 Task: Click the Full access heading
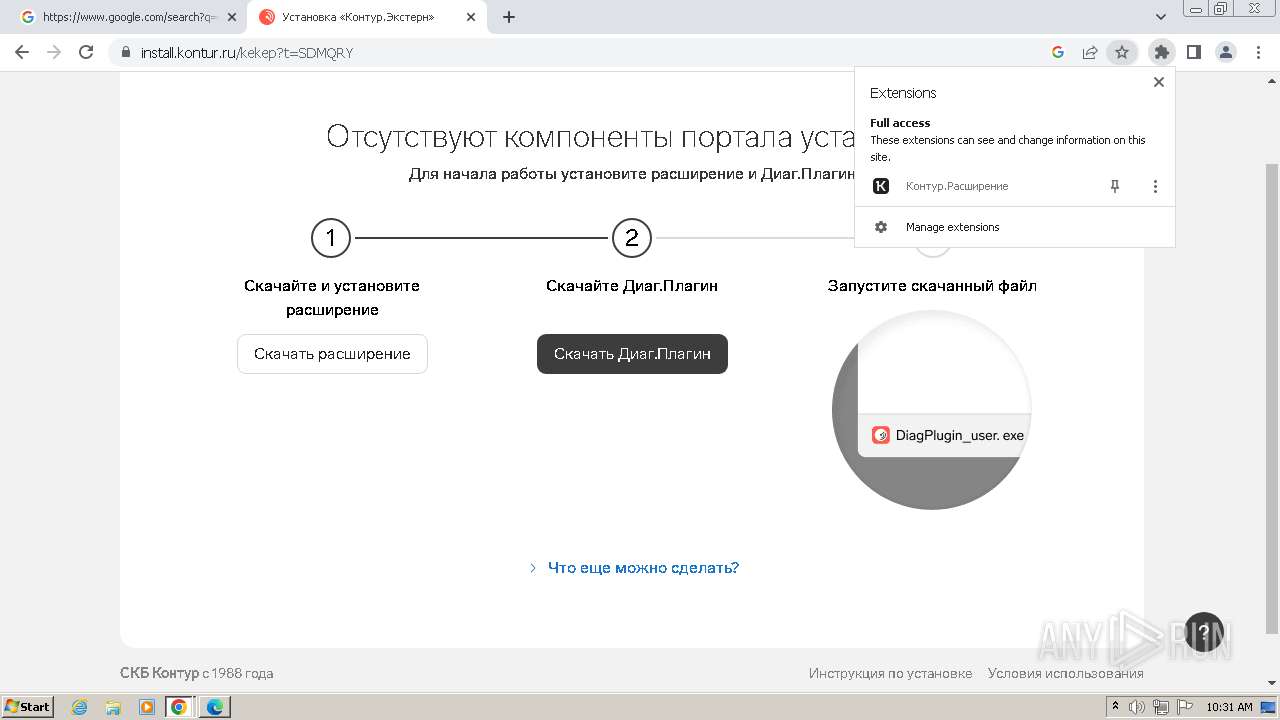900,123
